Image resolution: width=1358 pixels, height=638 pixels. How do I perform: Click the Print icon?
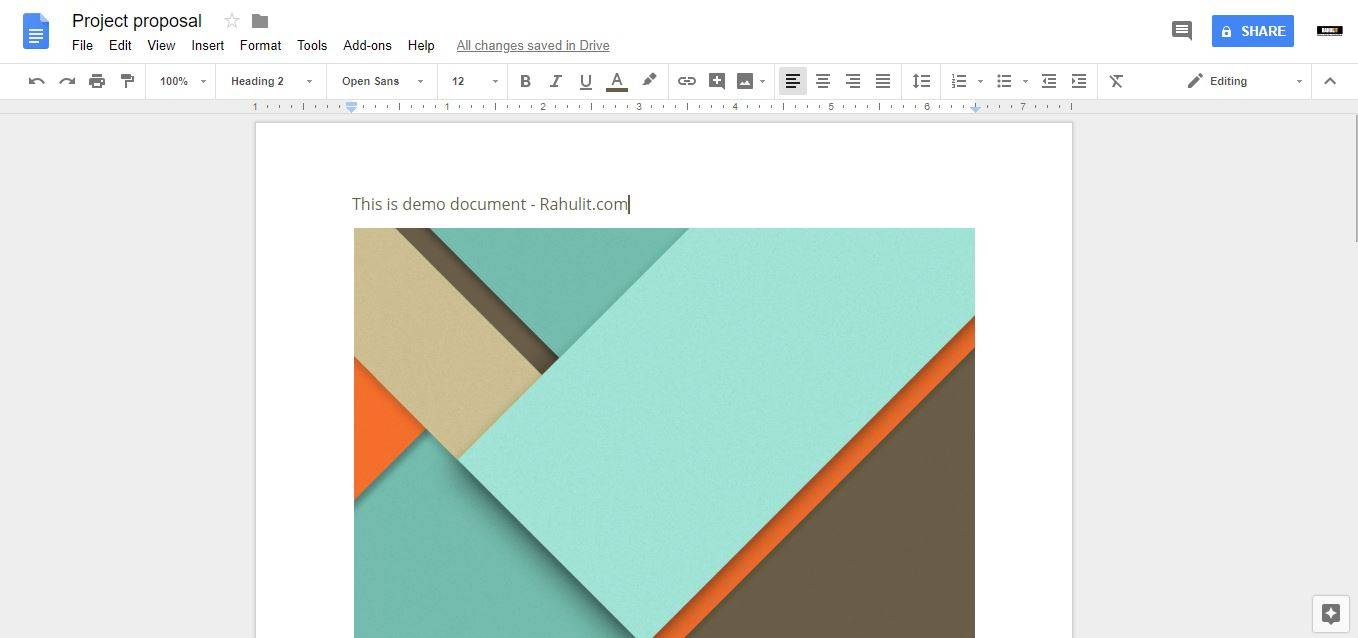coord(97,81)
